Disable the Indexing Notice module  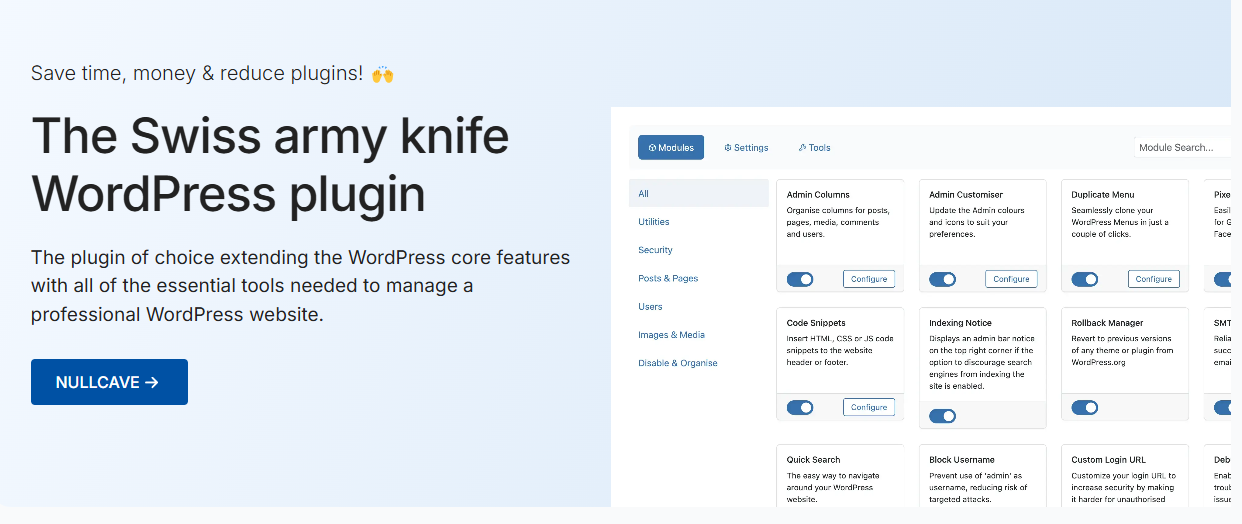(x=942, y=416)
